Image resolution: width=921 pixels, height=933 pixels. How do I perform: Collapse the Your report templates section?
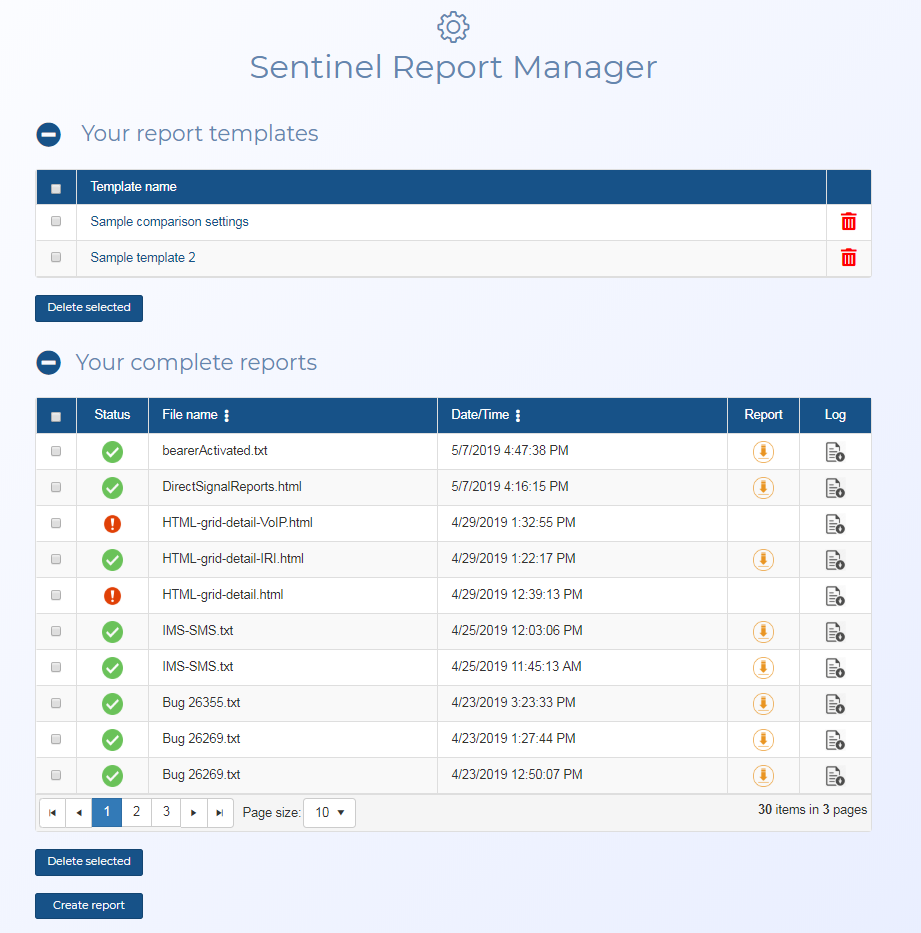pos(49,135)
